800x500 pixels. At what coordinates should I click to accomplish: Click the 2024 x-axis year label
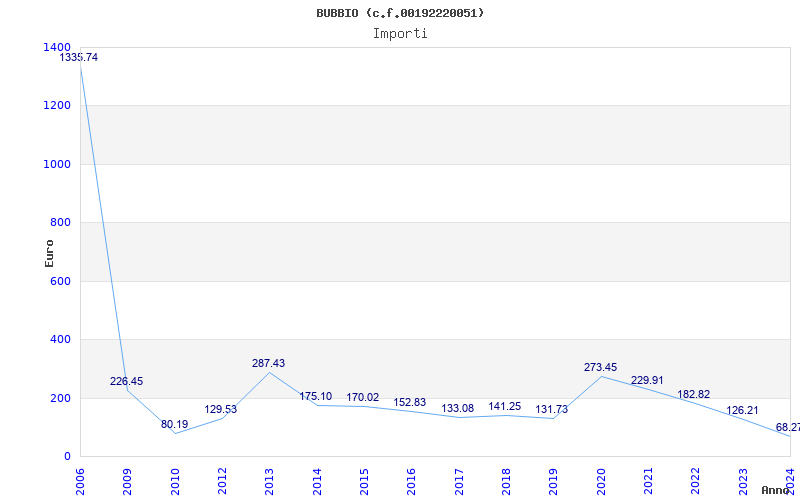790,482
